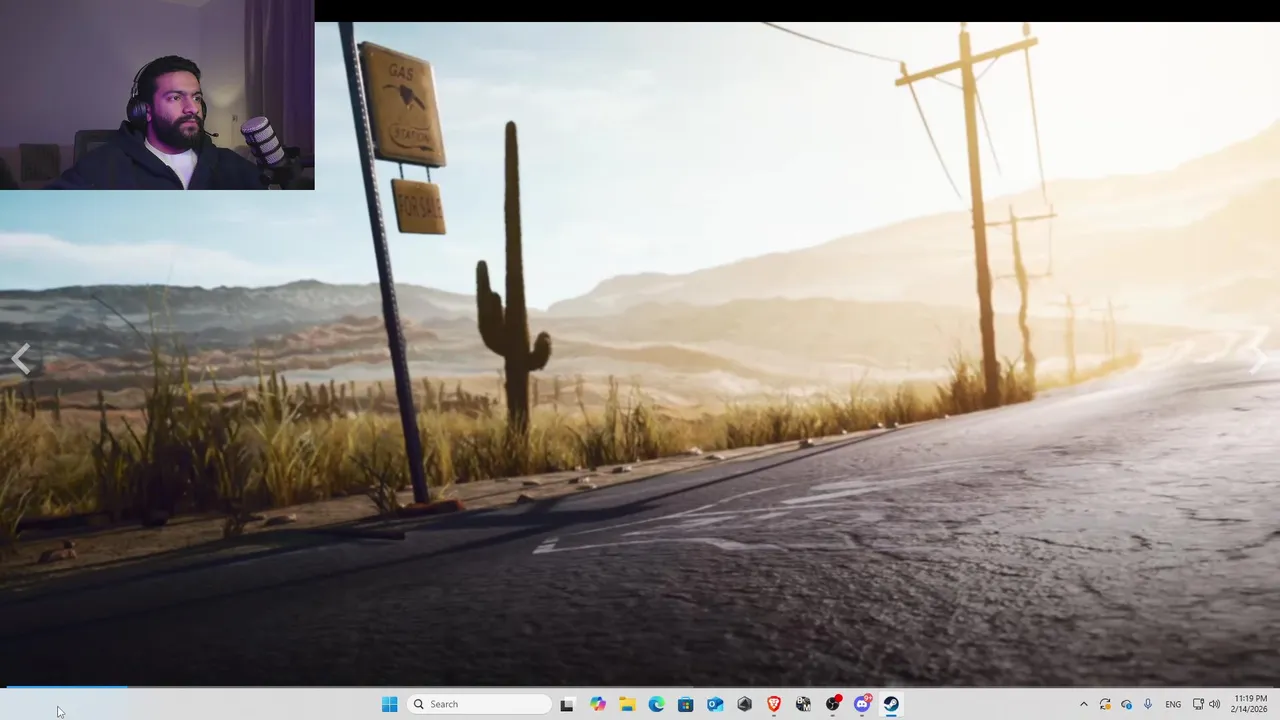Click the sync status tray icon
Image resolution: width=1280 pixels, height=720 pixels.
tap(1105, 704)
